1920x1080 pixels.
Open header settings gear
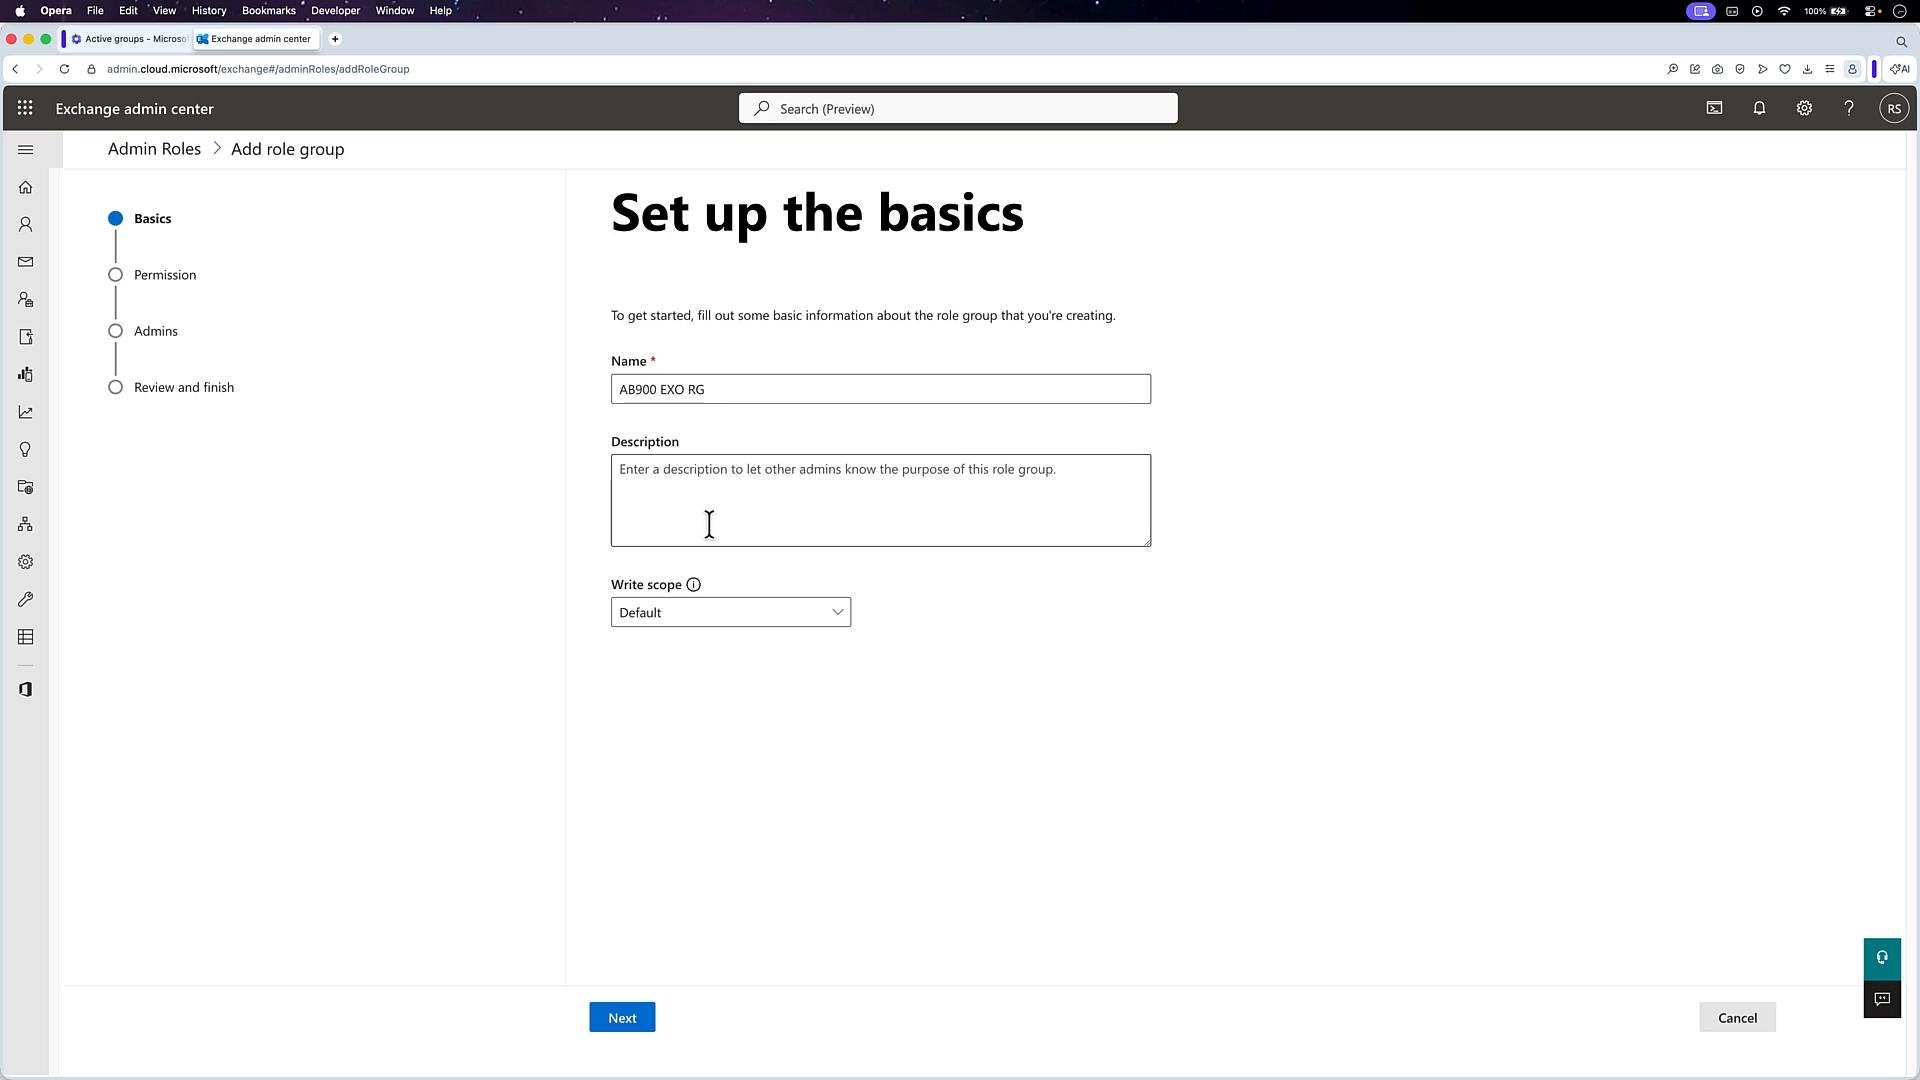click(x=1804, y=108)
